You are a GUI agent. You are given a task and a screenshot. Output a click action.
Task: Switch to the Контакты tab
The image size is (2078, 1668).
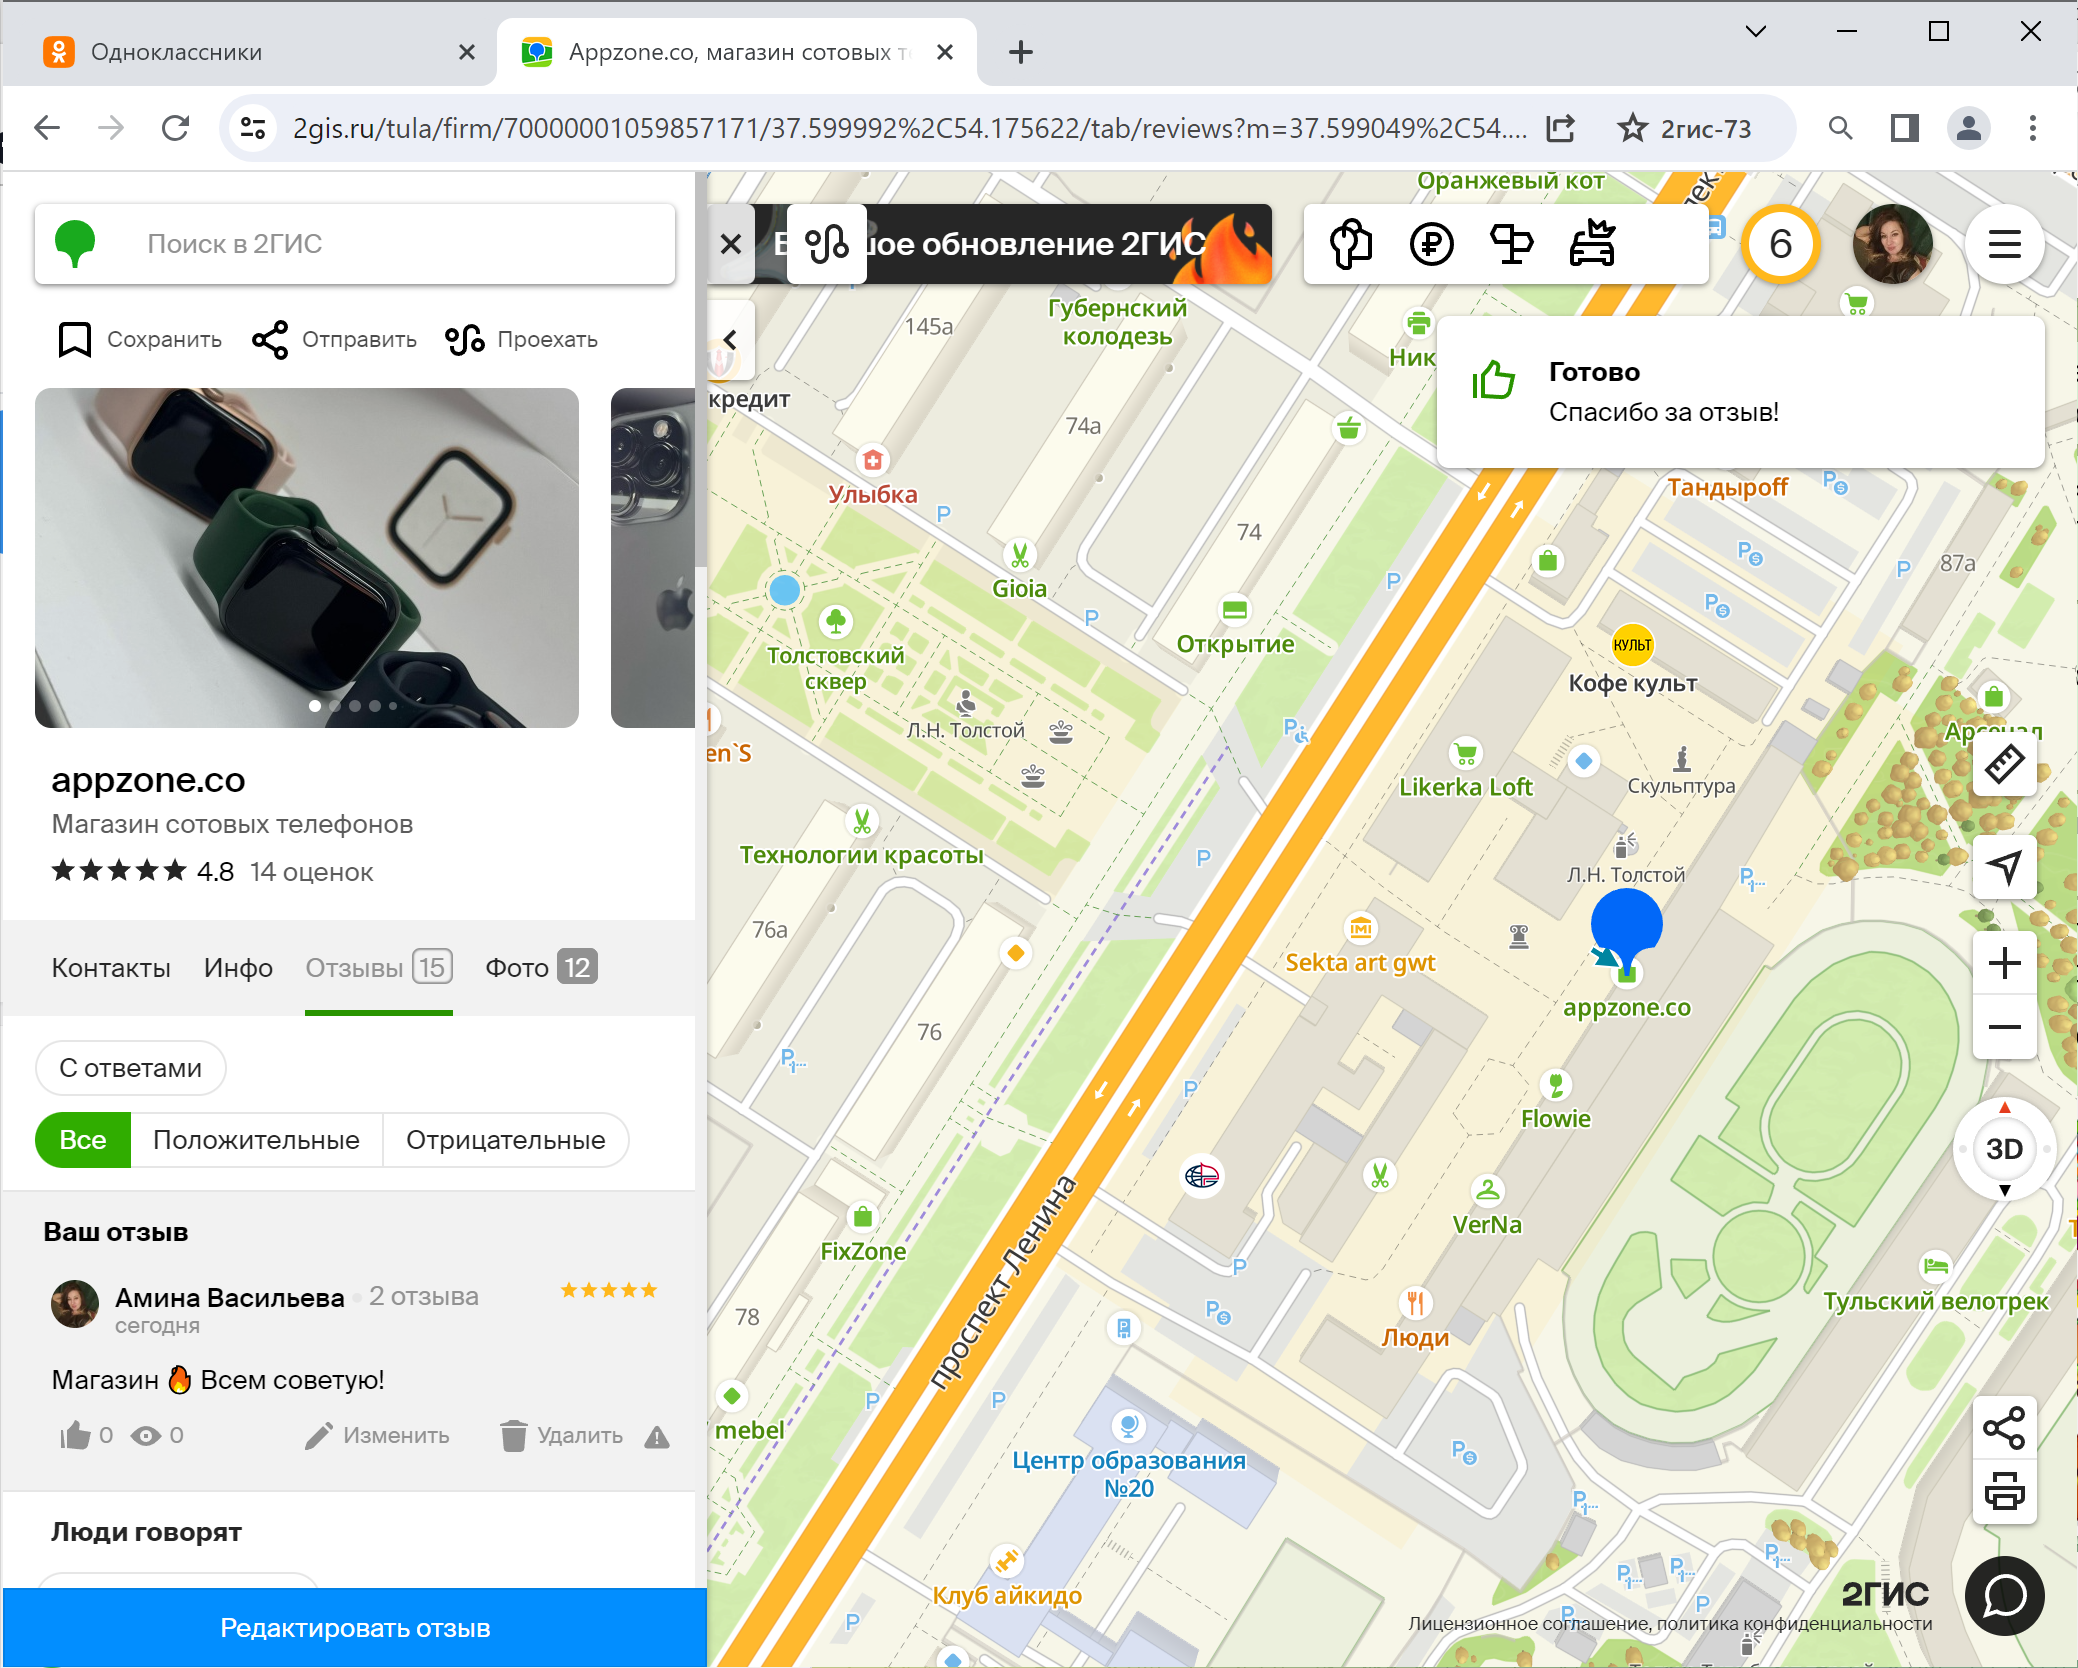[111, 968]
